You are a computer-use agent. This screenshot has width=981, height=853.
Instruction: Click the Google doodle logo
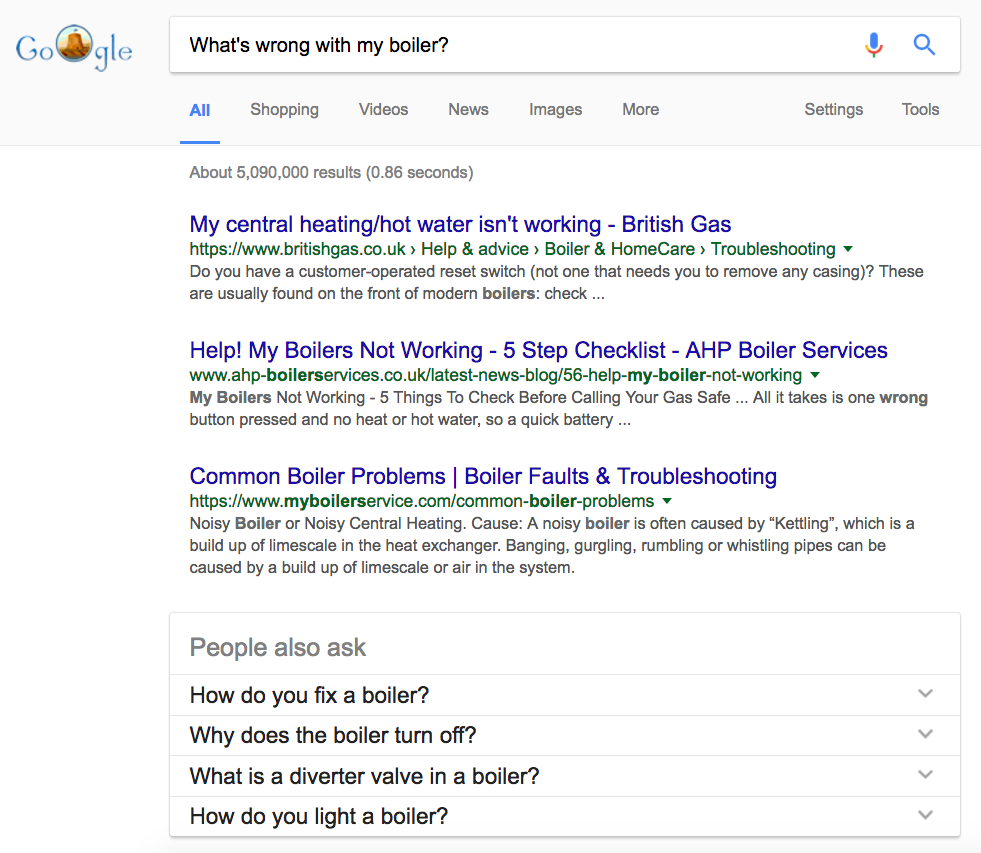point(74,46)
